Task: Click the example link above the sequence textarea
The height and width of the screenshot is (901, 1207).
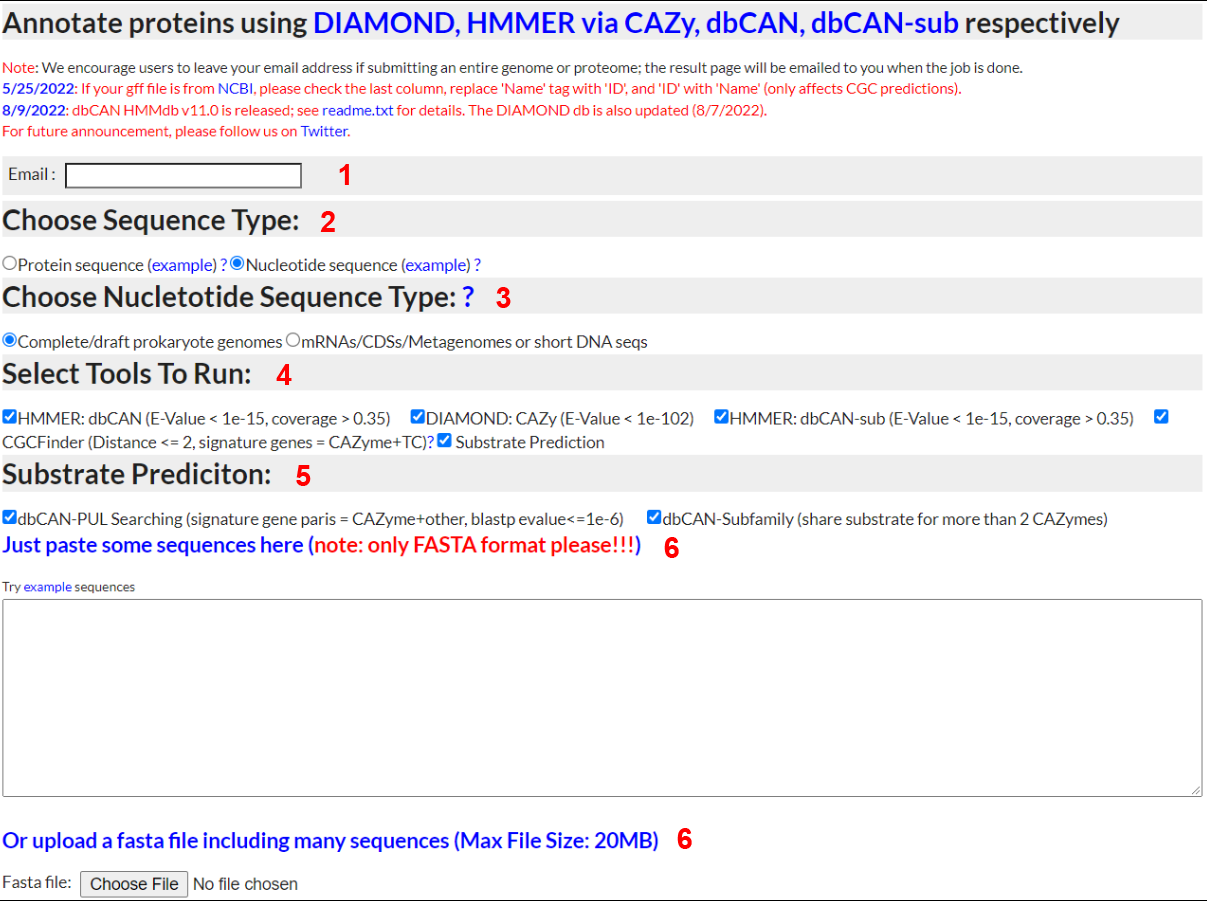Action: 47,587
